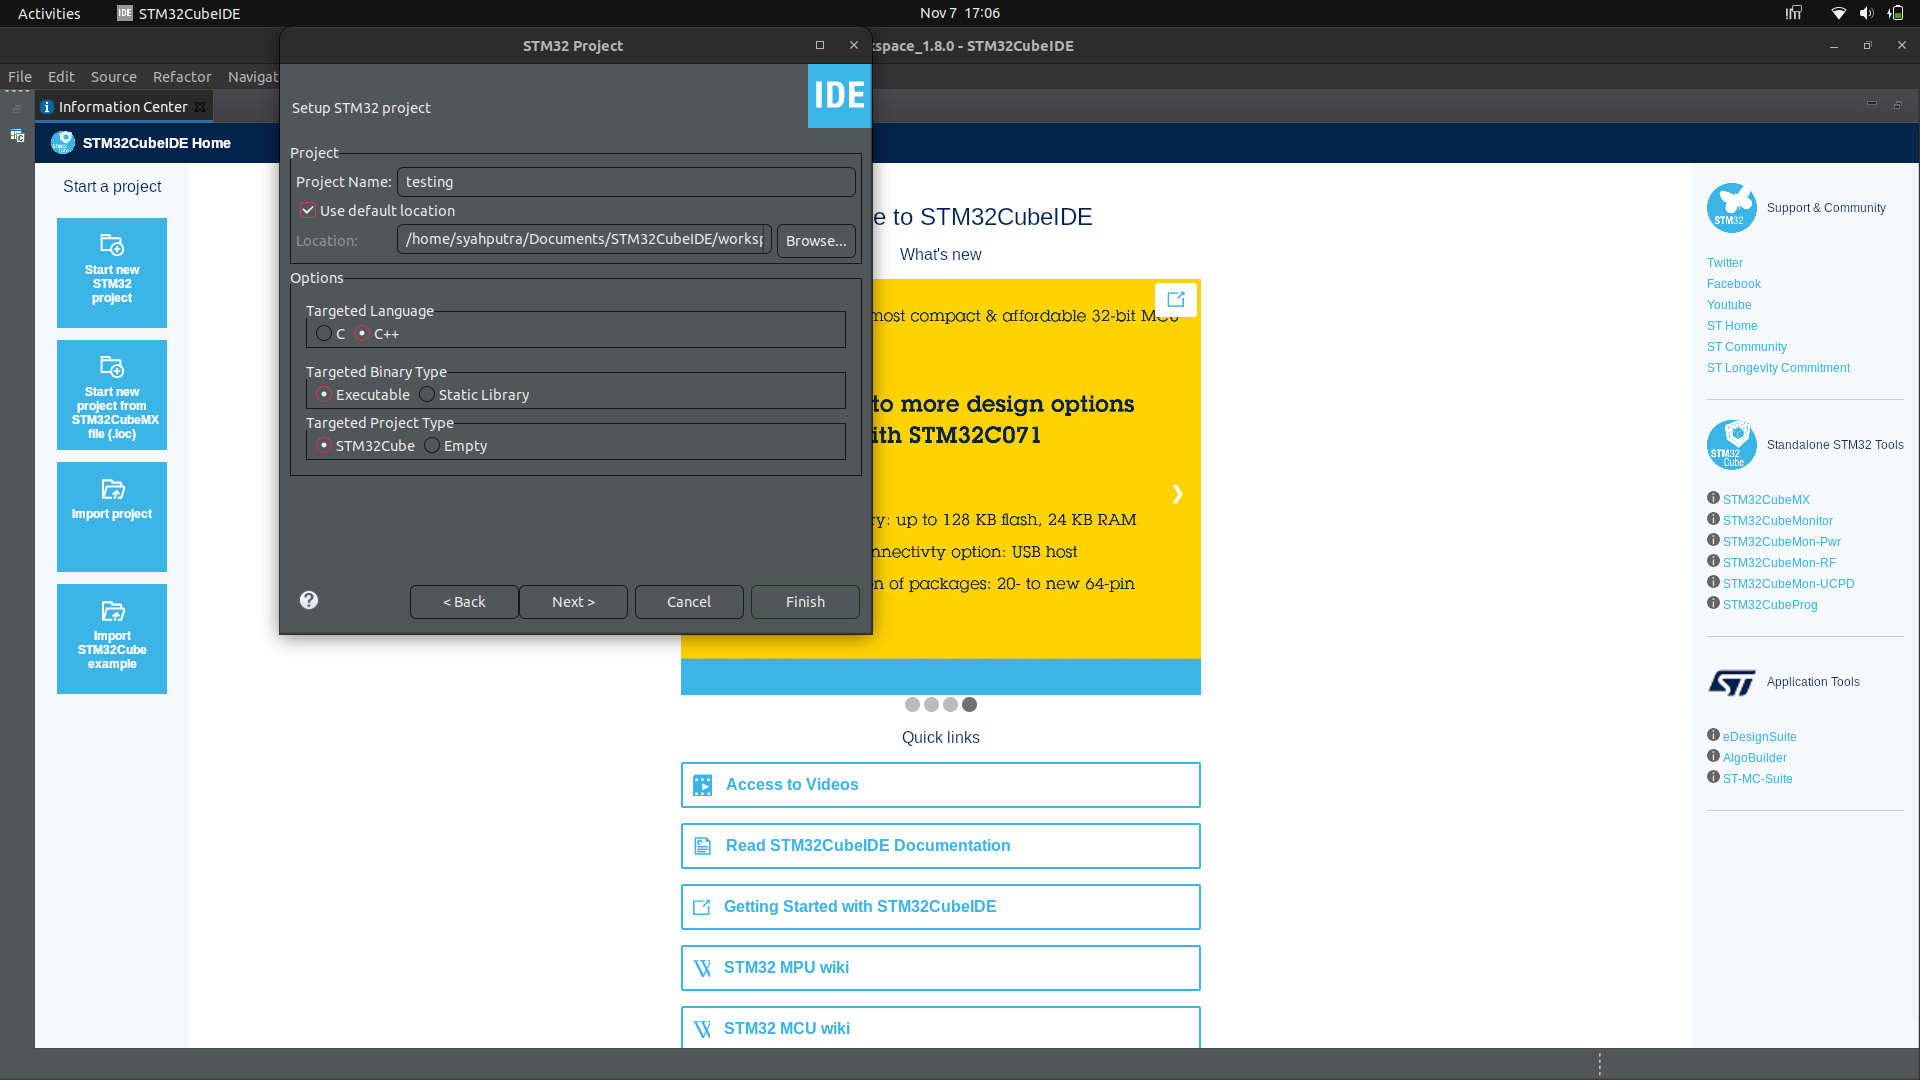The image size is (1920, 1080).
Task: Click the Standalone STM32 Tools icon
Action: (x=1731, y=444)
